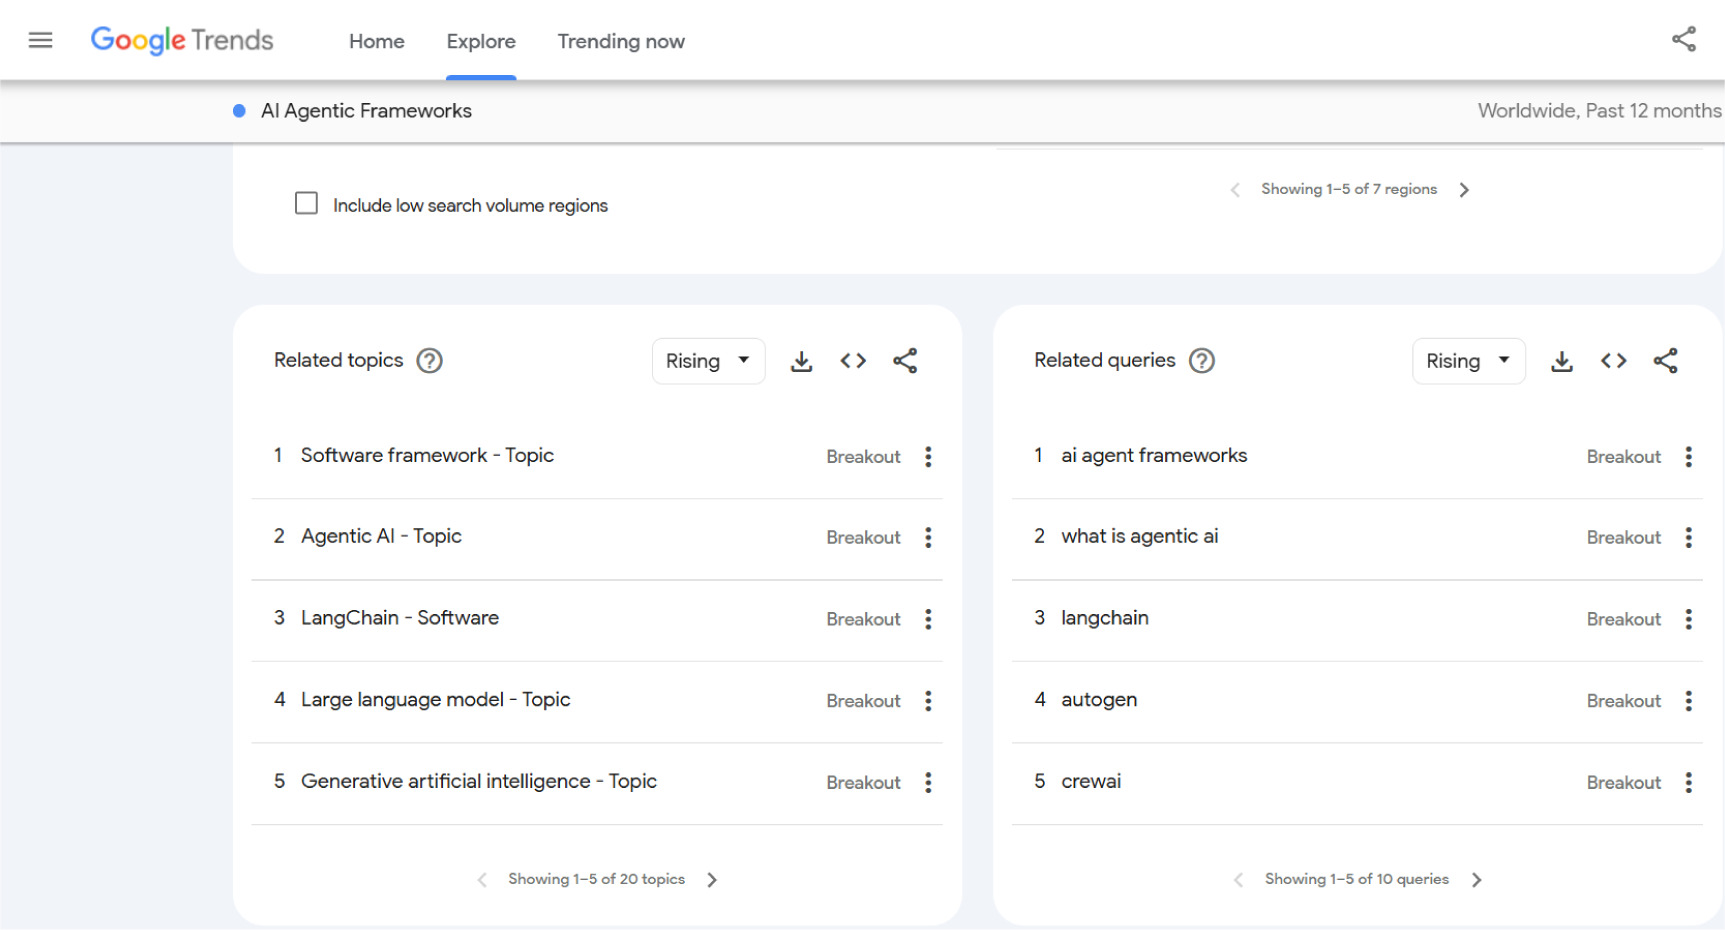Open more options for Software framework topic
The height and width of the screenshot is (930, 1725).
point(929,457)
